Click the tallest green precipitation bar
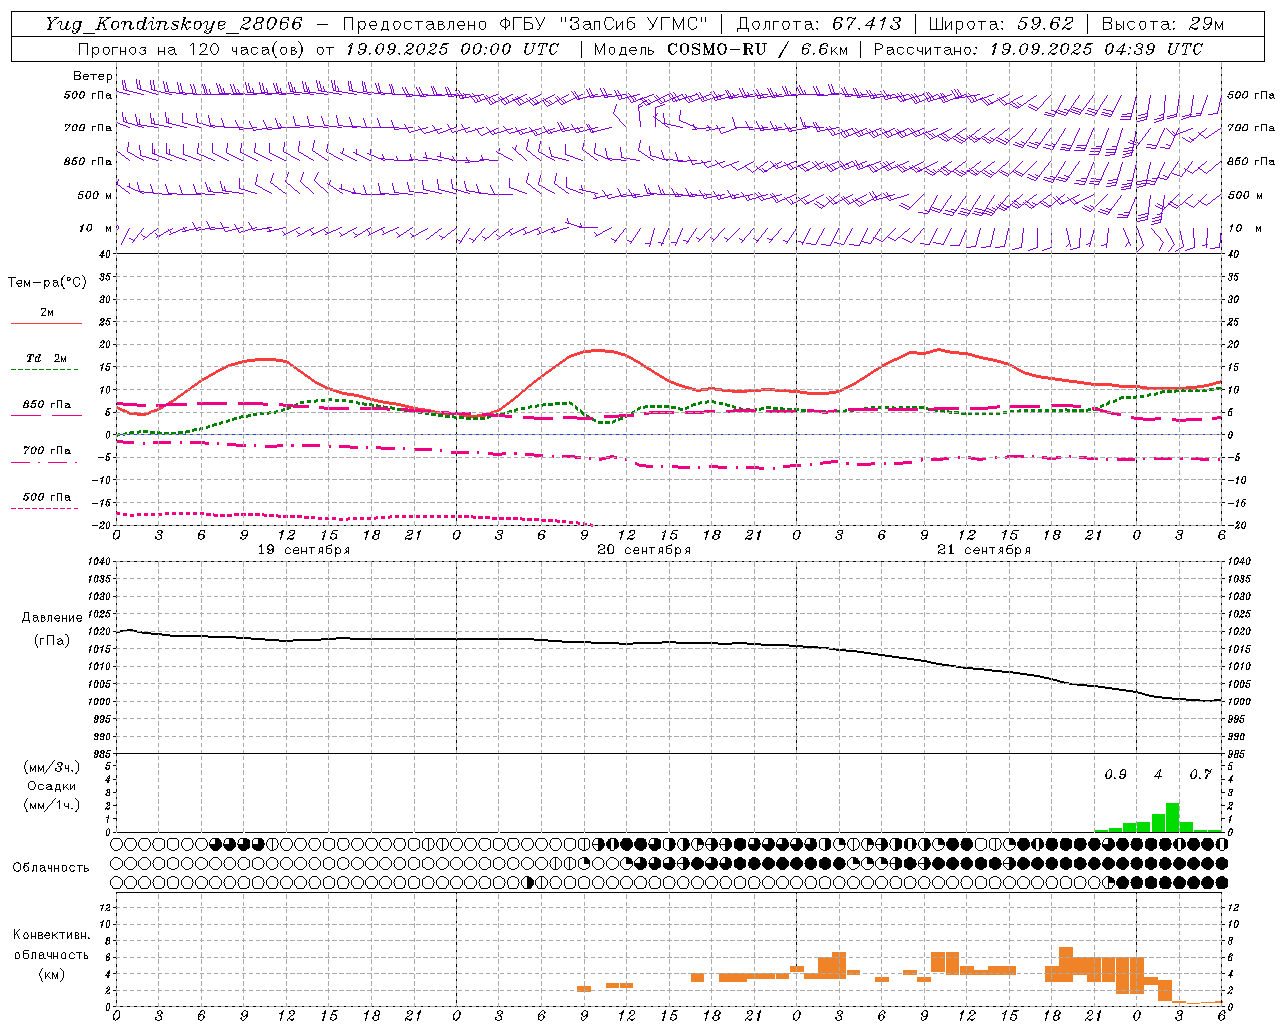The width and height of the screenshot is (1280, 1024). (x=1172, y=817)
